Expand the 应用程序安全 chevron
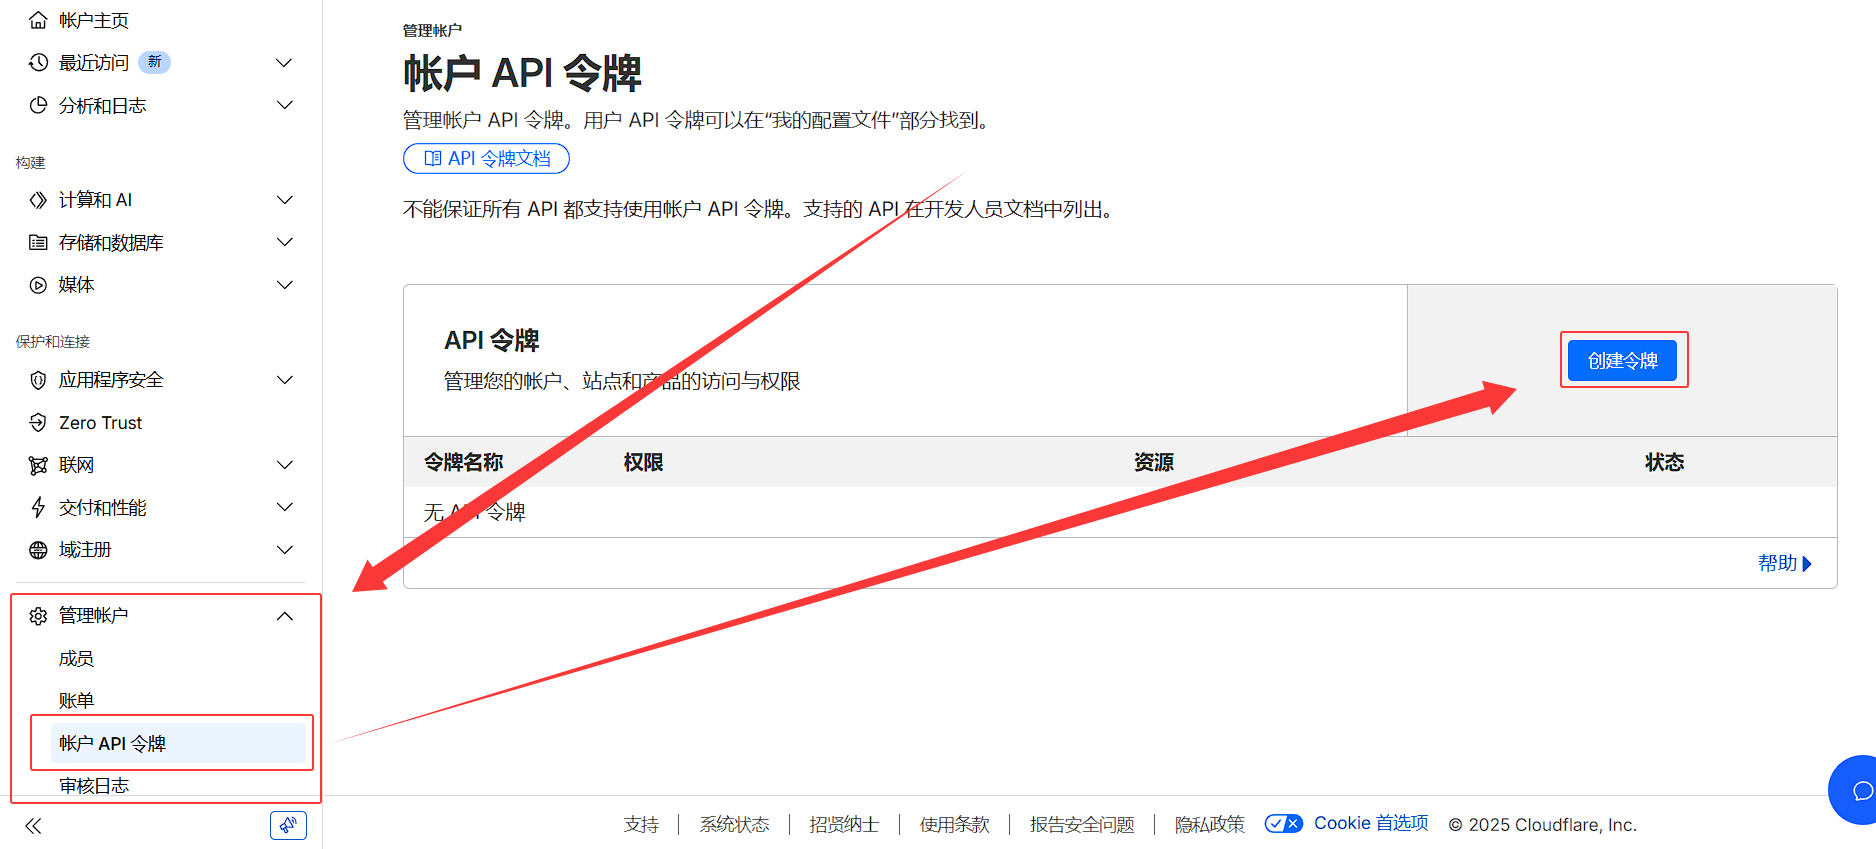The width and height of the screenshot is (1876, 849). (285, 380)
